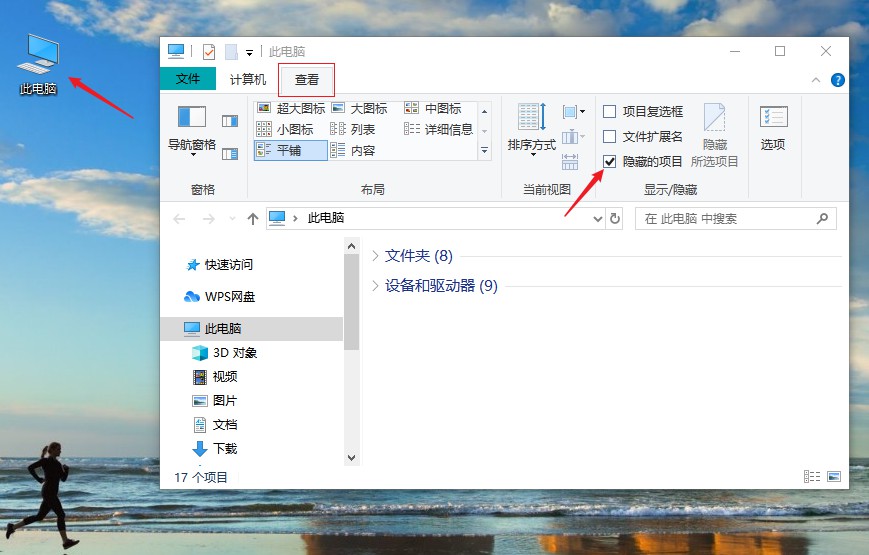
Task: Toggle the details pane icon
Action: click(230, 154)
